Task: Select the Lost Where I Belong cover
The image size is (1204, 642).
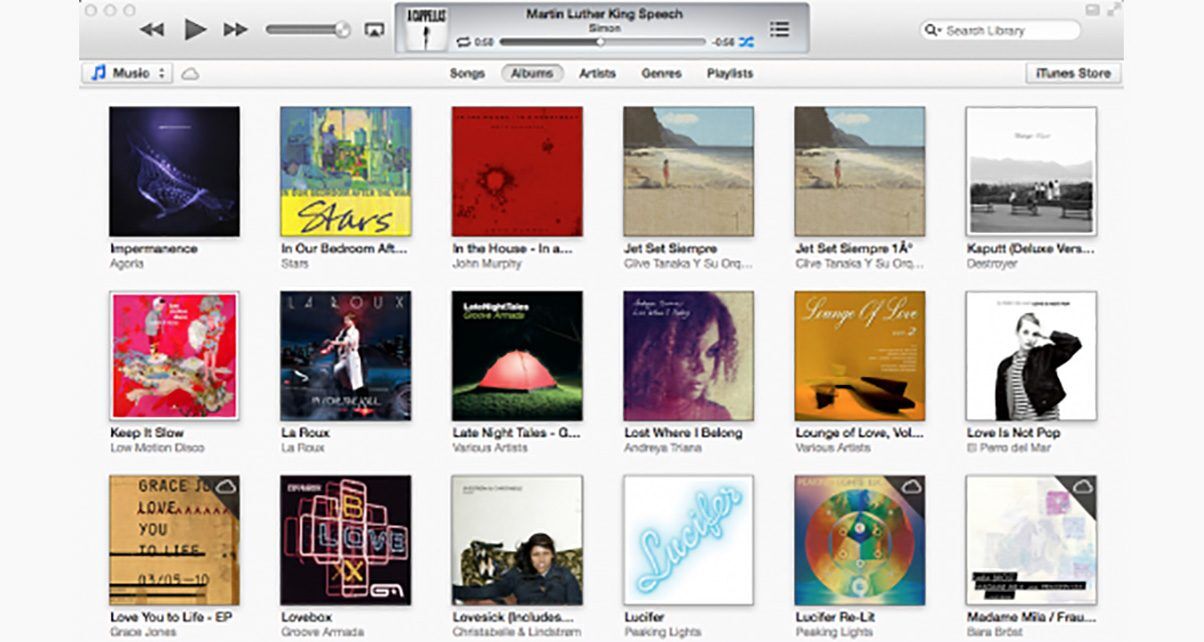Action: click(689, 355)
